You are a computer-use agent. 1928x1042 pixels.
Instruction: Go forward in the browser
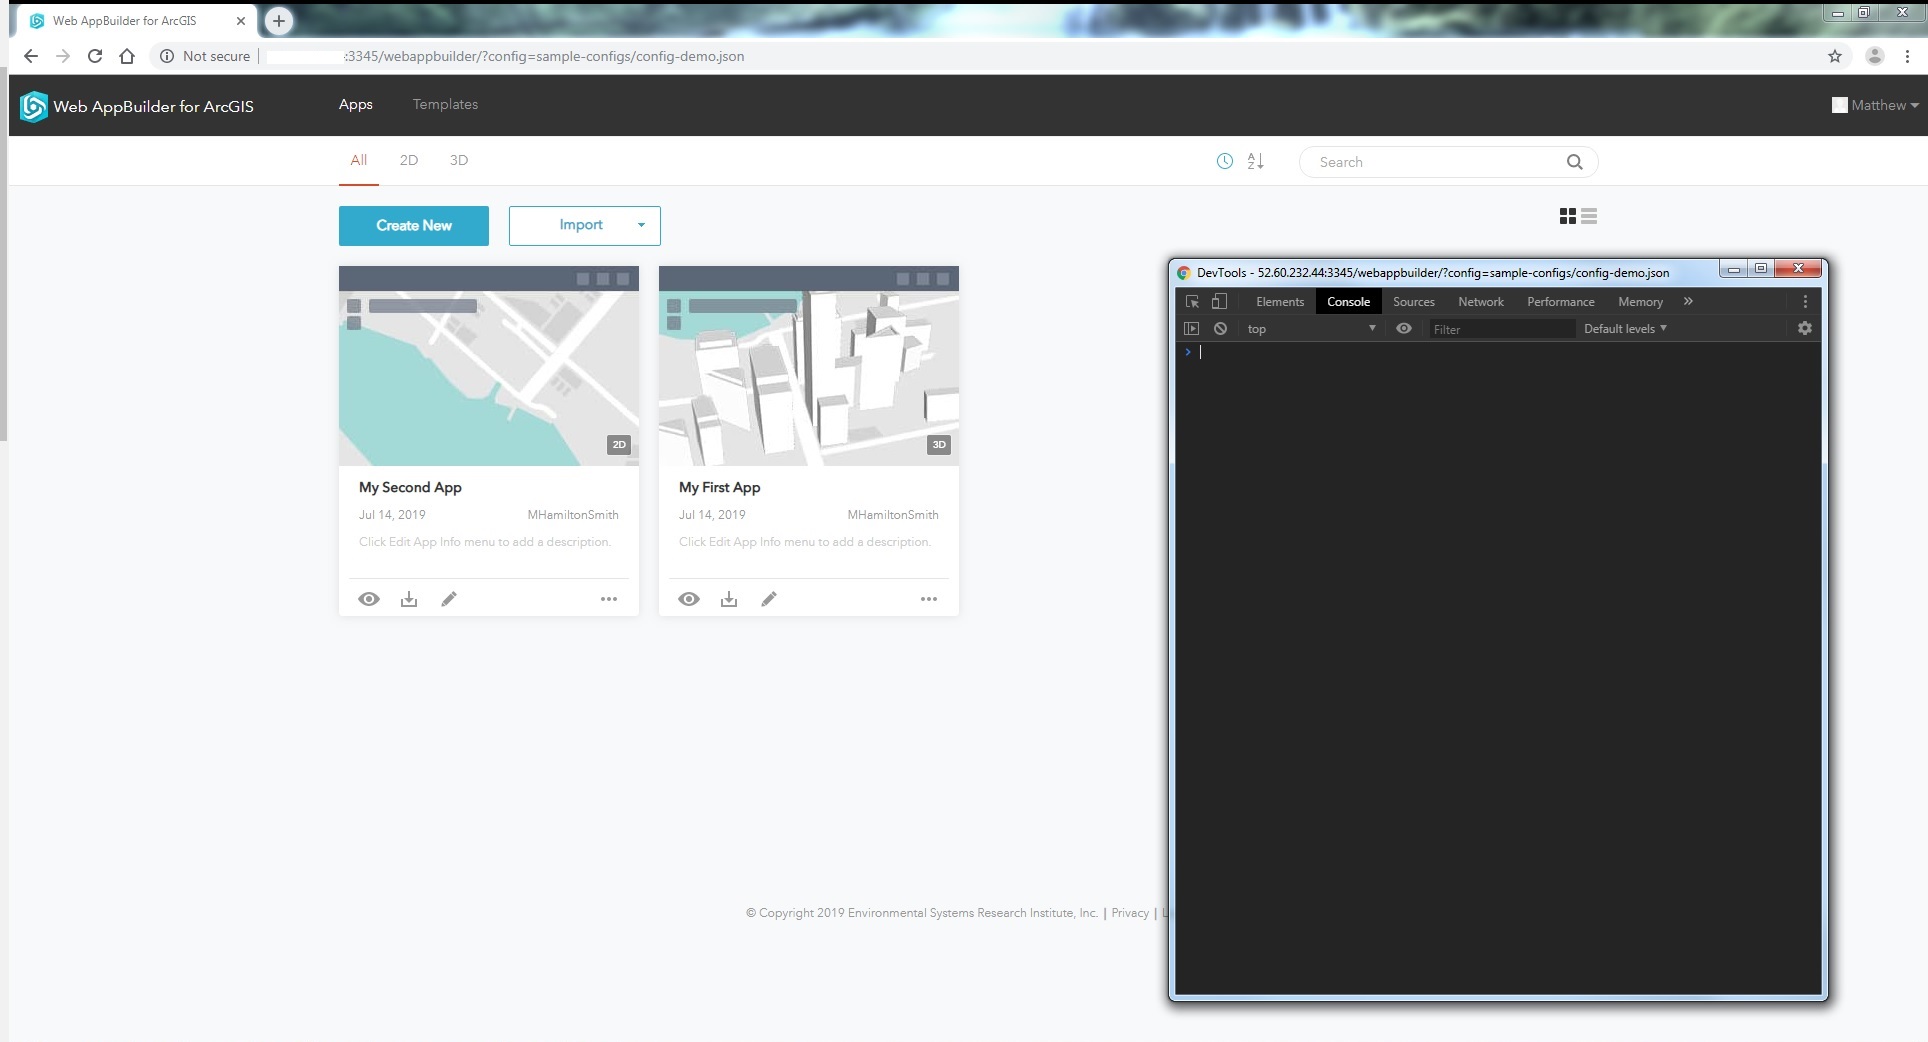pyautogui.click(x=63, y=56)
